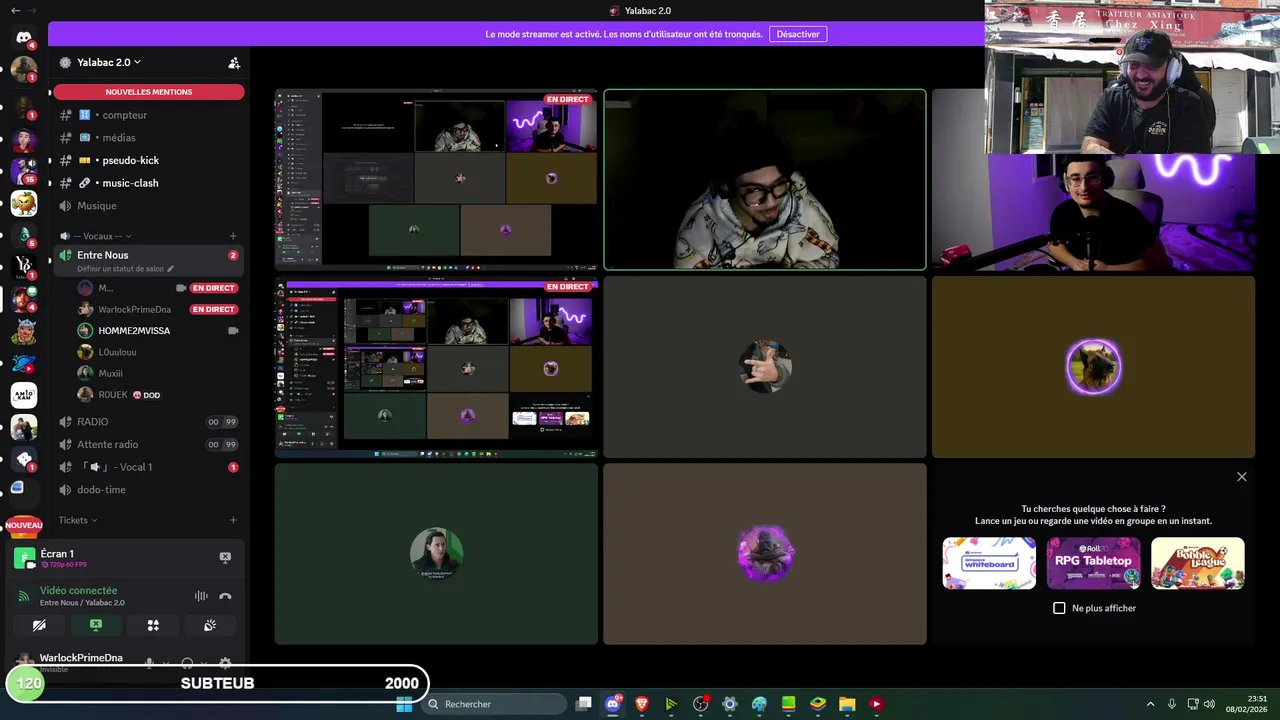The image size is (1280, 720).
Task: Launch the RPG Tabletop activity card
Action: [x=1093, y=563]
